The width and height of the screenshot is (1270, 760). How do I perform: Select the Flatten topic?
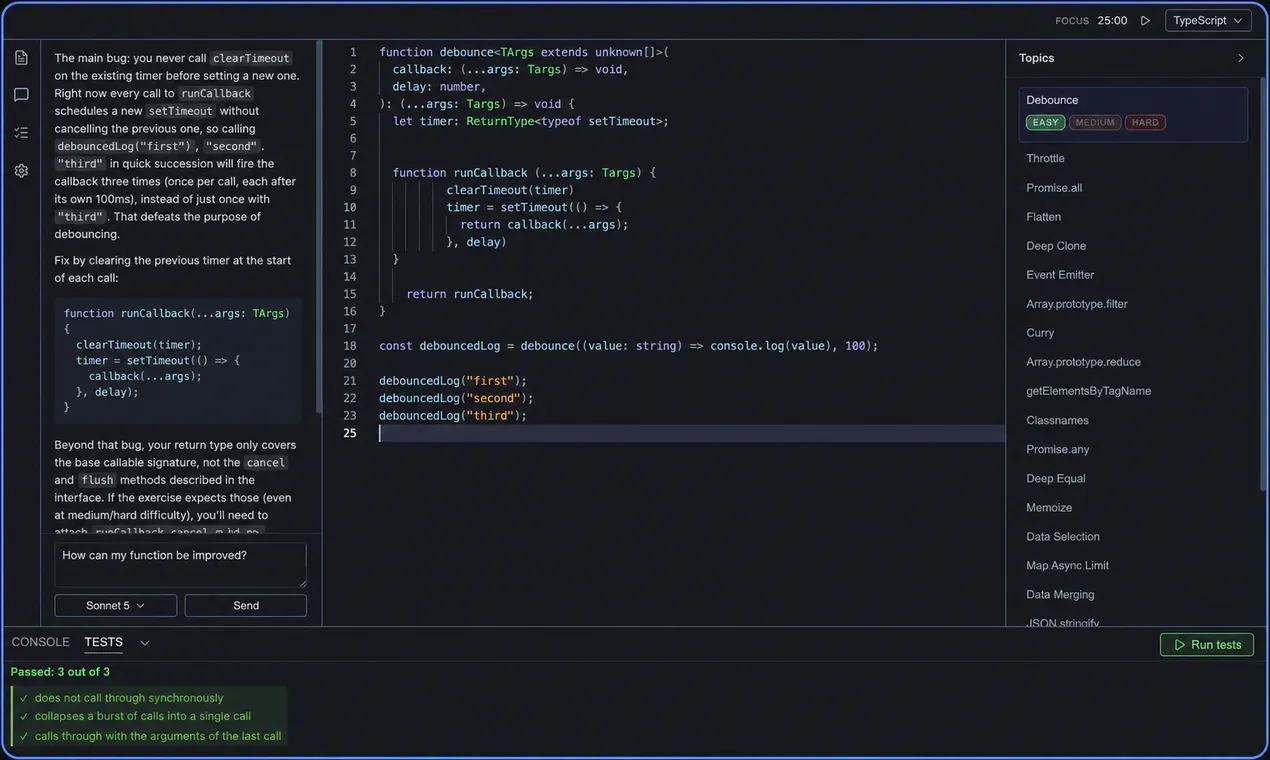(1043, 216)
